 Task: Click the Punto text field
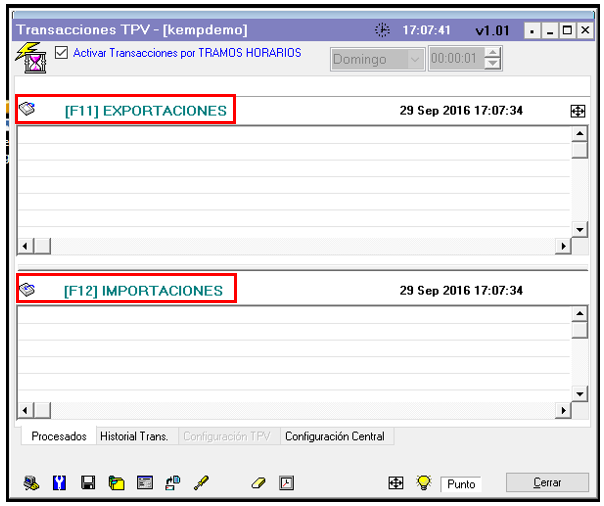461,484
